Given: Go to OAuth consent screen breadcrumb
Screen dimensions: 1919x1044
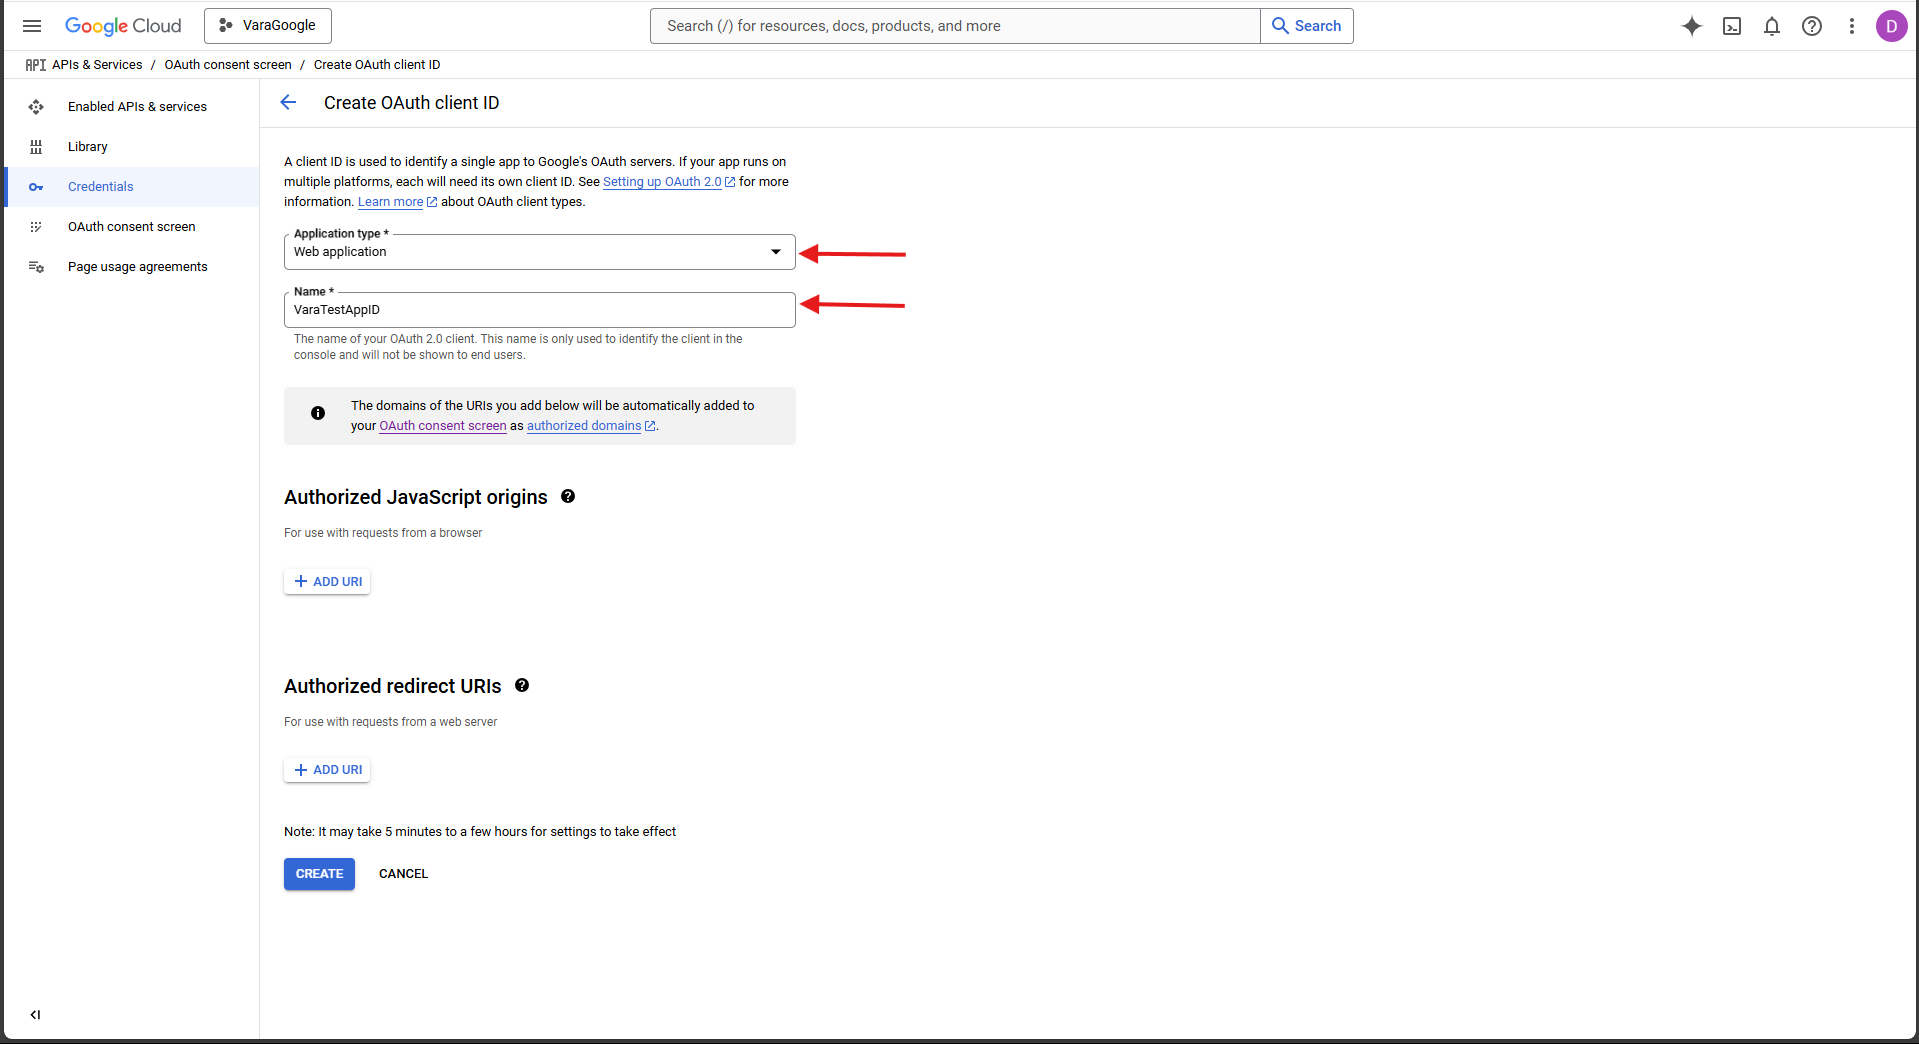Looking at the screenshot, I should click(228, 65).
